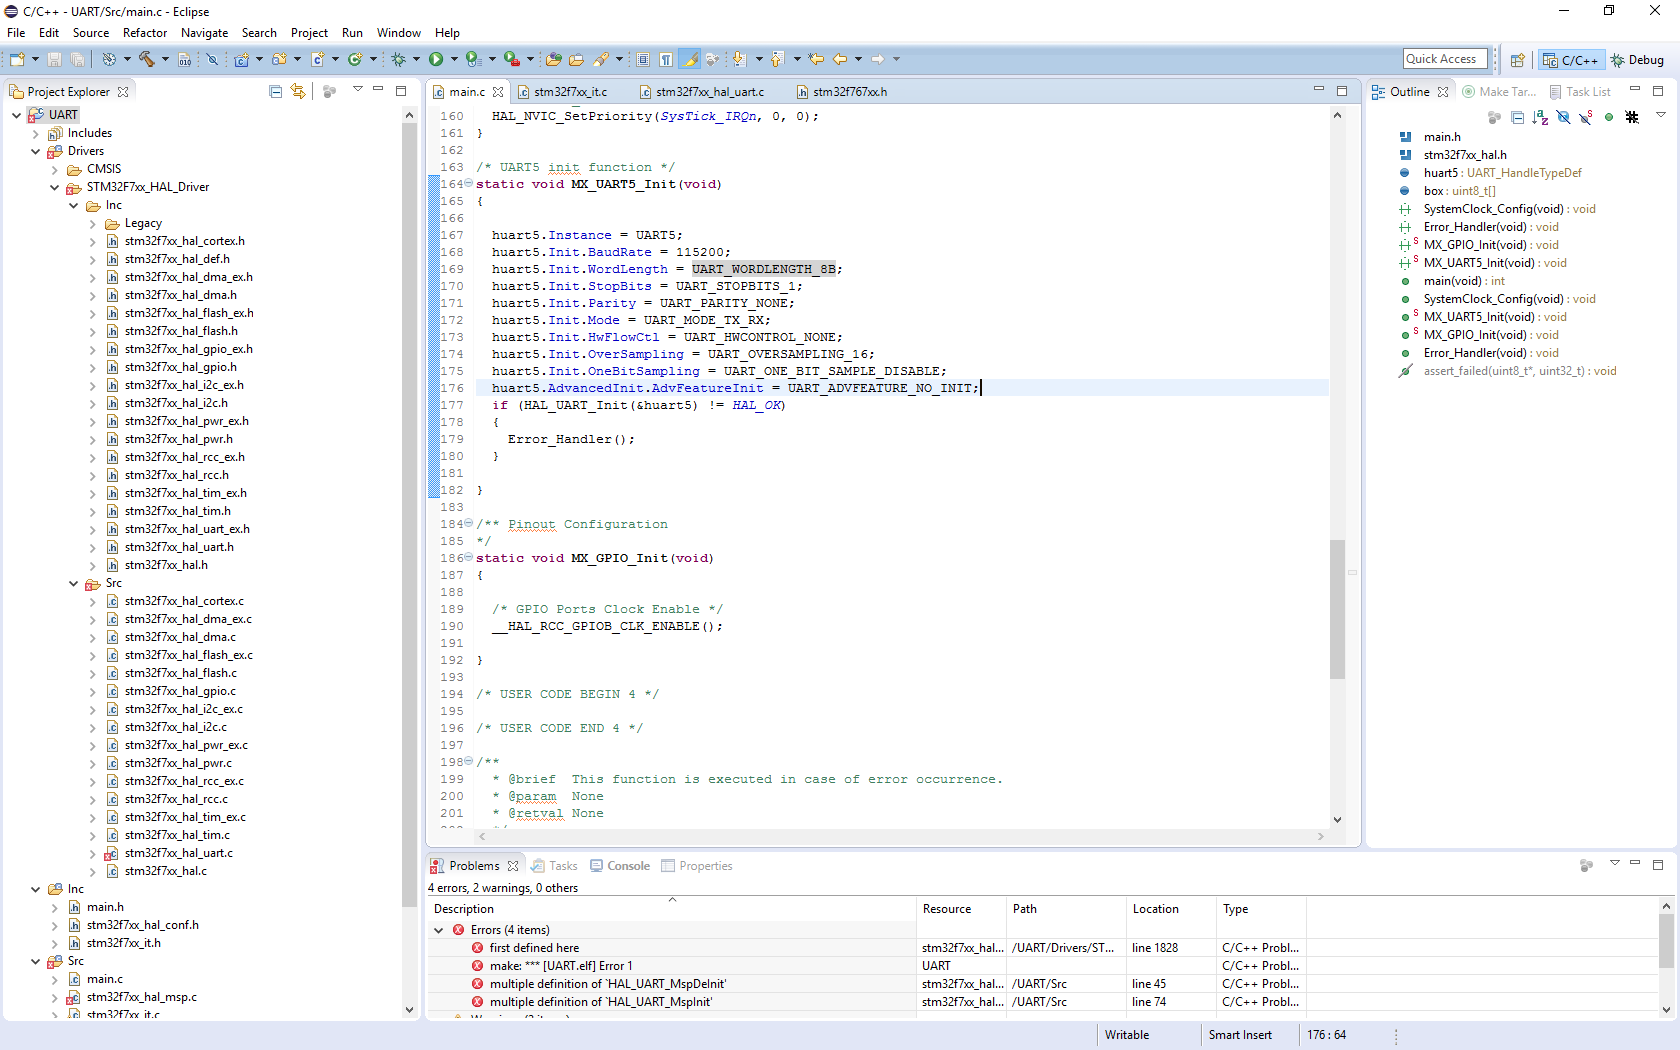1680x1050 pixels.
Task: Open Problems view menu triangle
Action: (1614, 863)
